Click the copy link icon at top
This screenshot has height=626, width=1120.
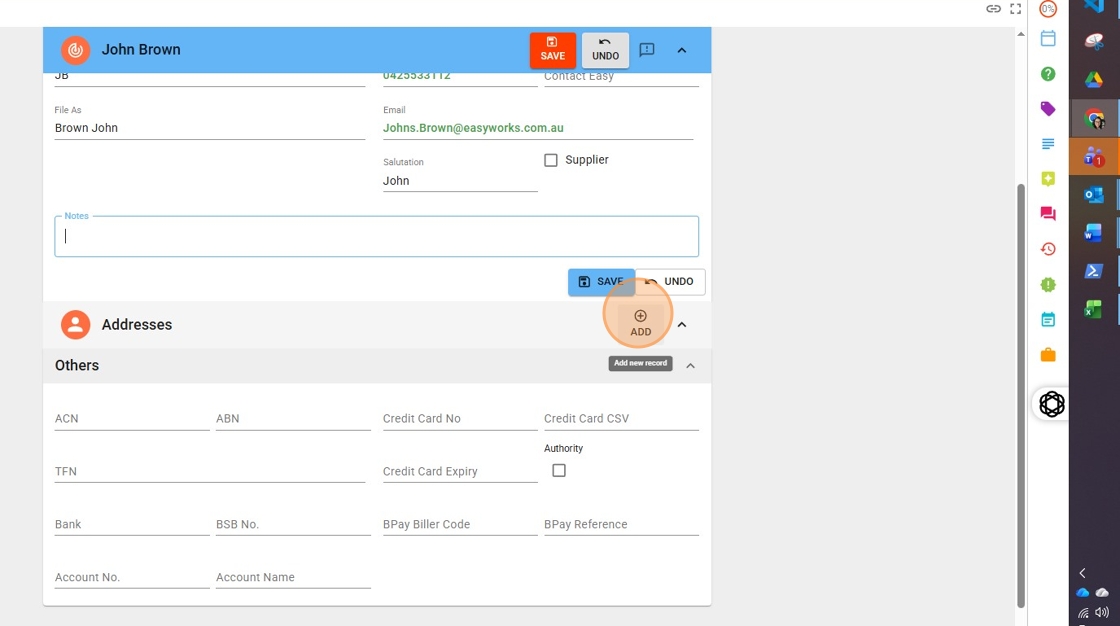pyautogui.click(x=993, y=9)
